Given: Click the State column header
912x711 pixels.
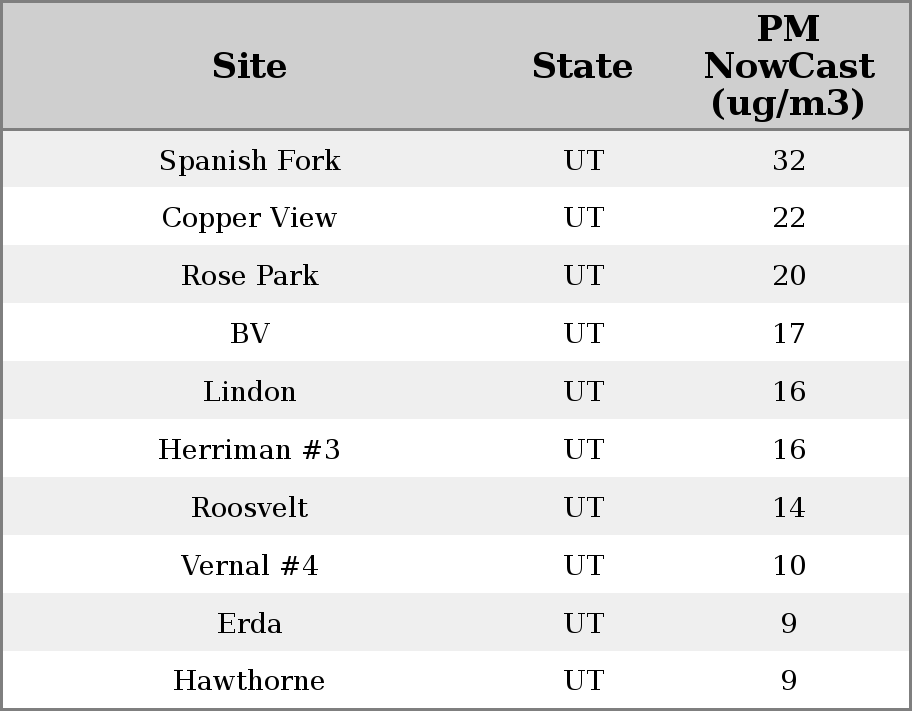Looking at the screenshot, I should pos(582,67).
